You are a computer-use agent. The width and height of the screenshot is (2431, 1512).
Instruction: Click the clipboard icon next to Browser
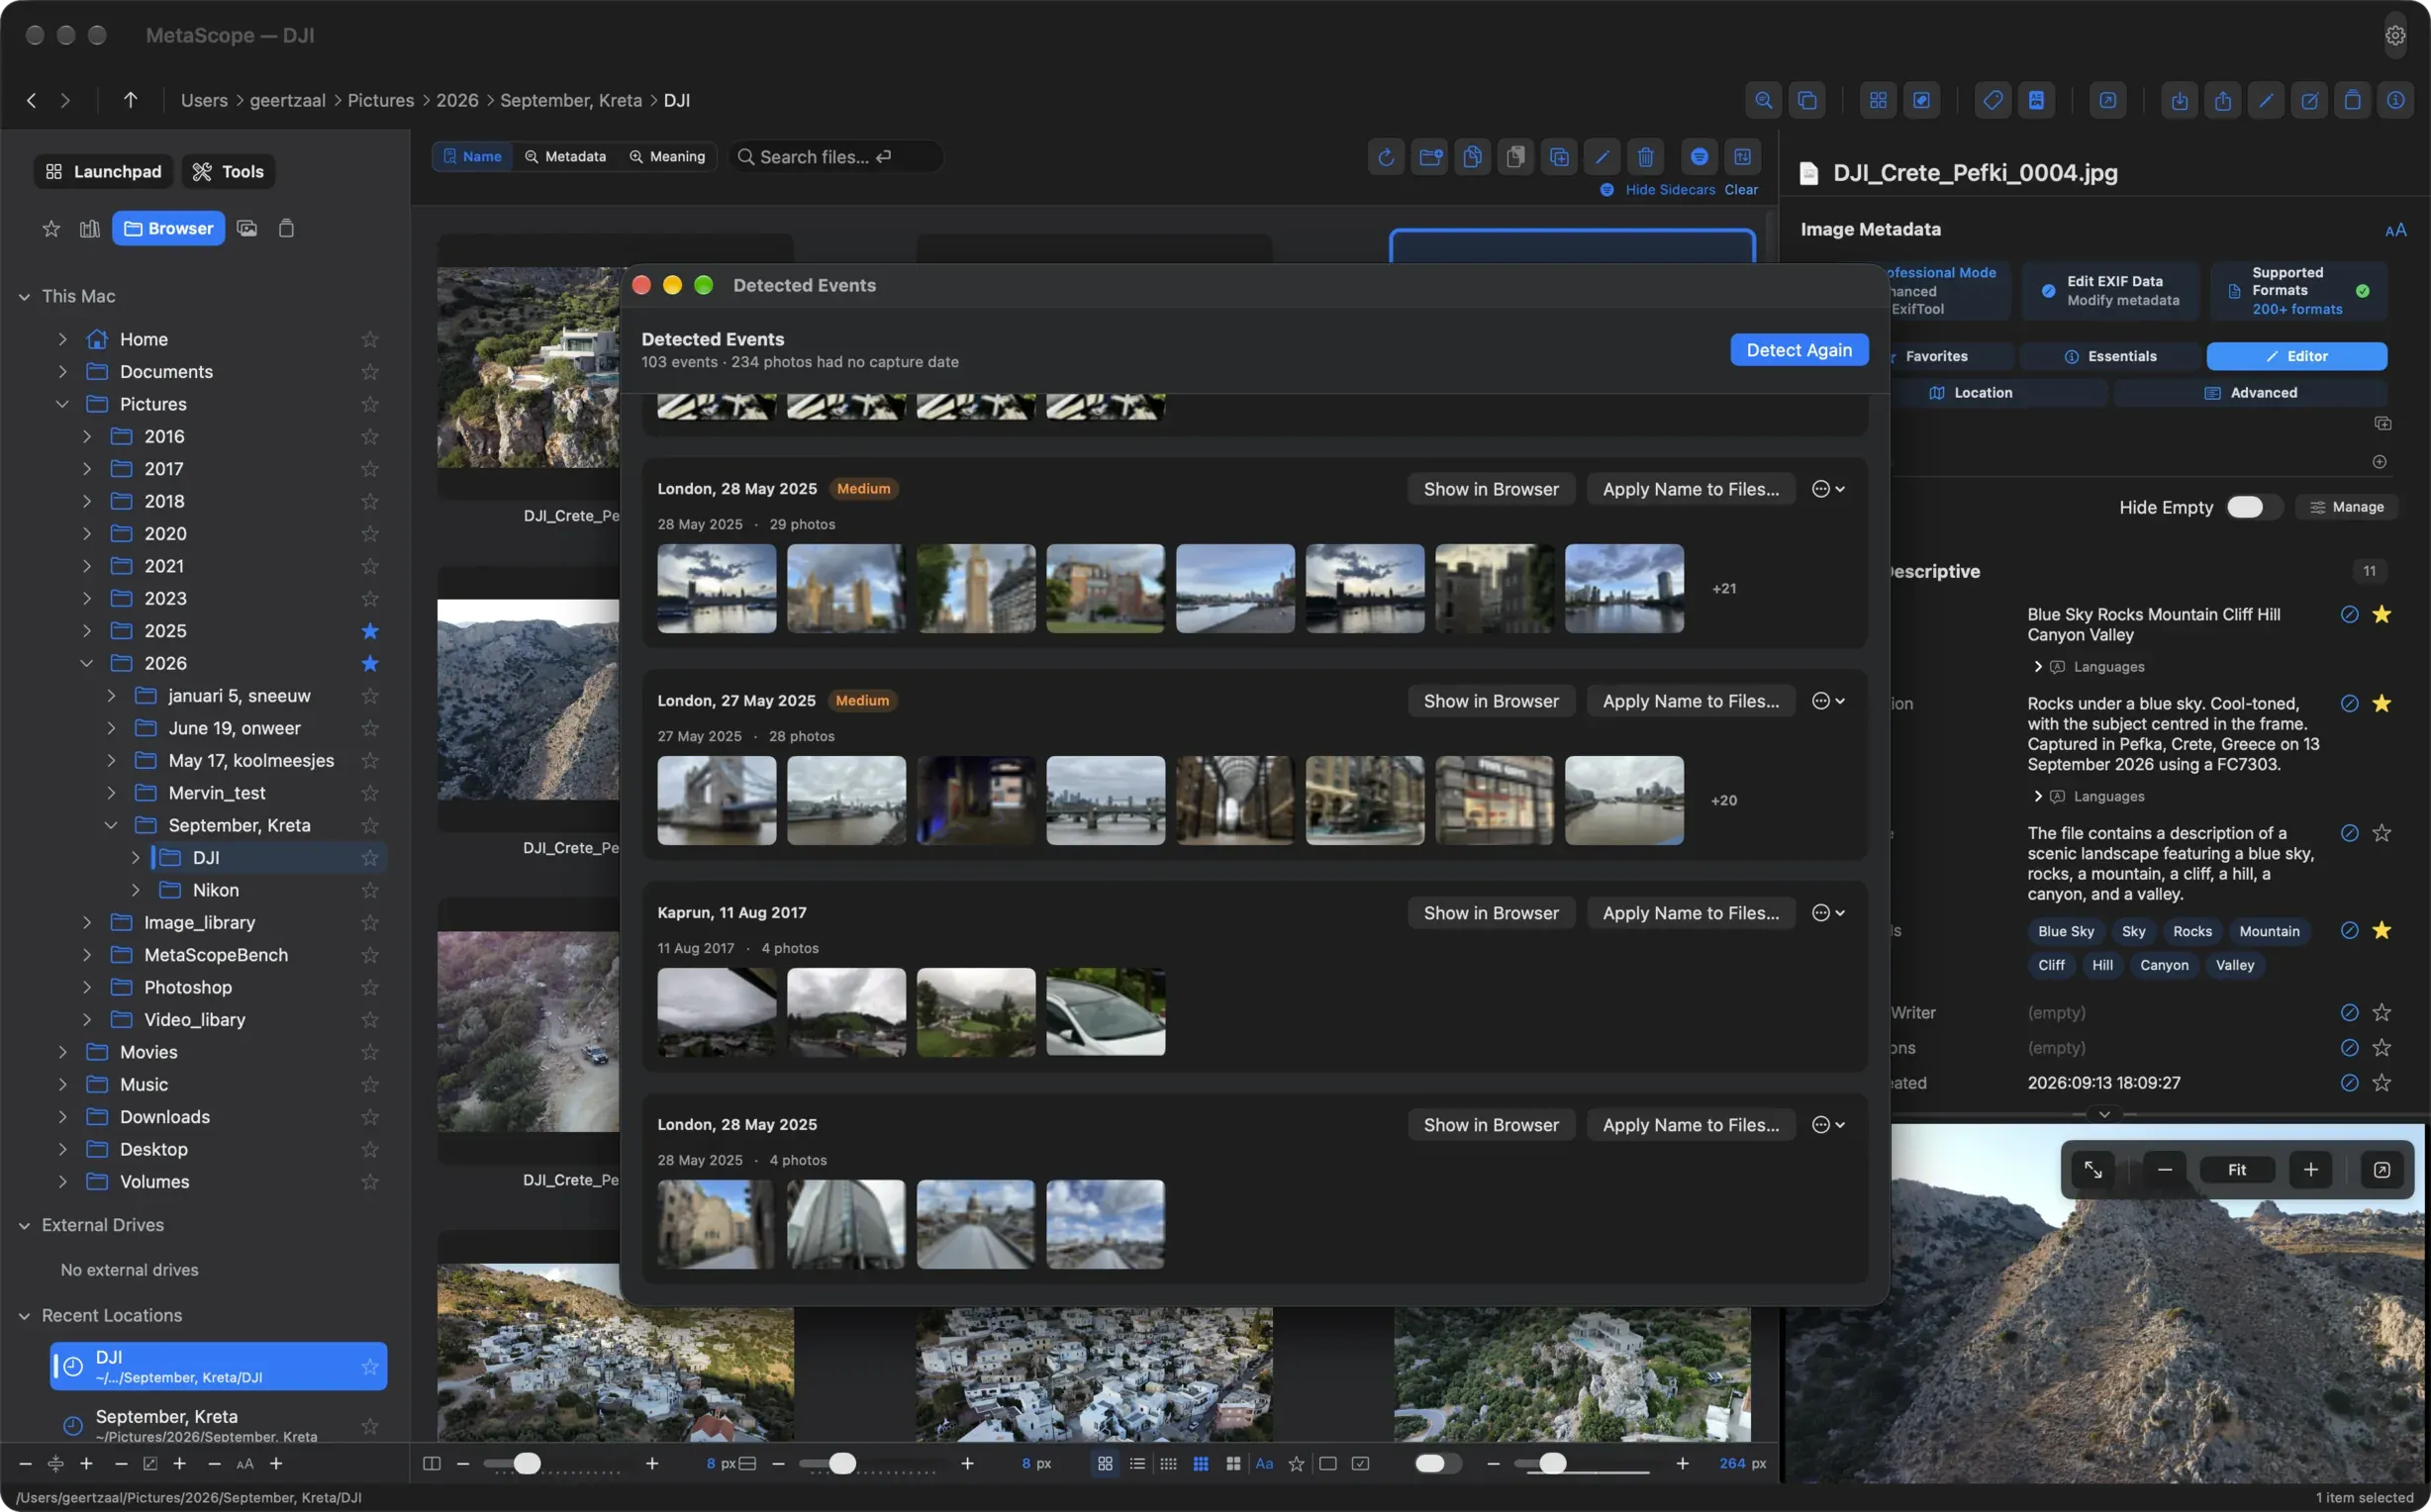286,229
